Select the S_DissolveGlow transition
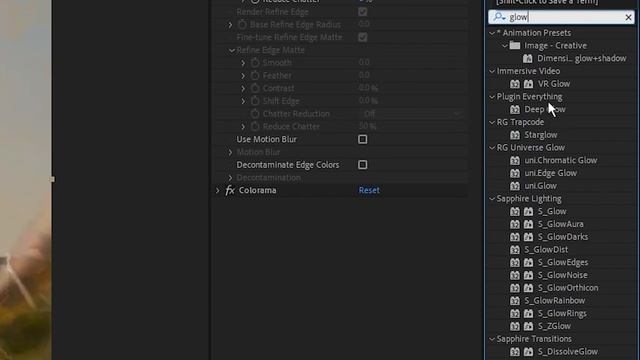The image size is (640, 360). [568, 351]
